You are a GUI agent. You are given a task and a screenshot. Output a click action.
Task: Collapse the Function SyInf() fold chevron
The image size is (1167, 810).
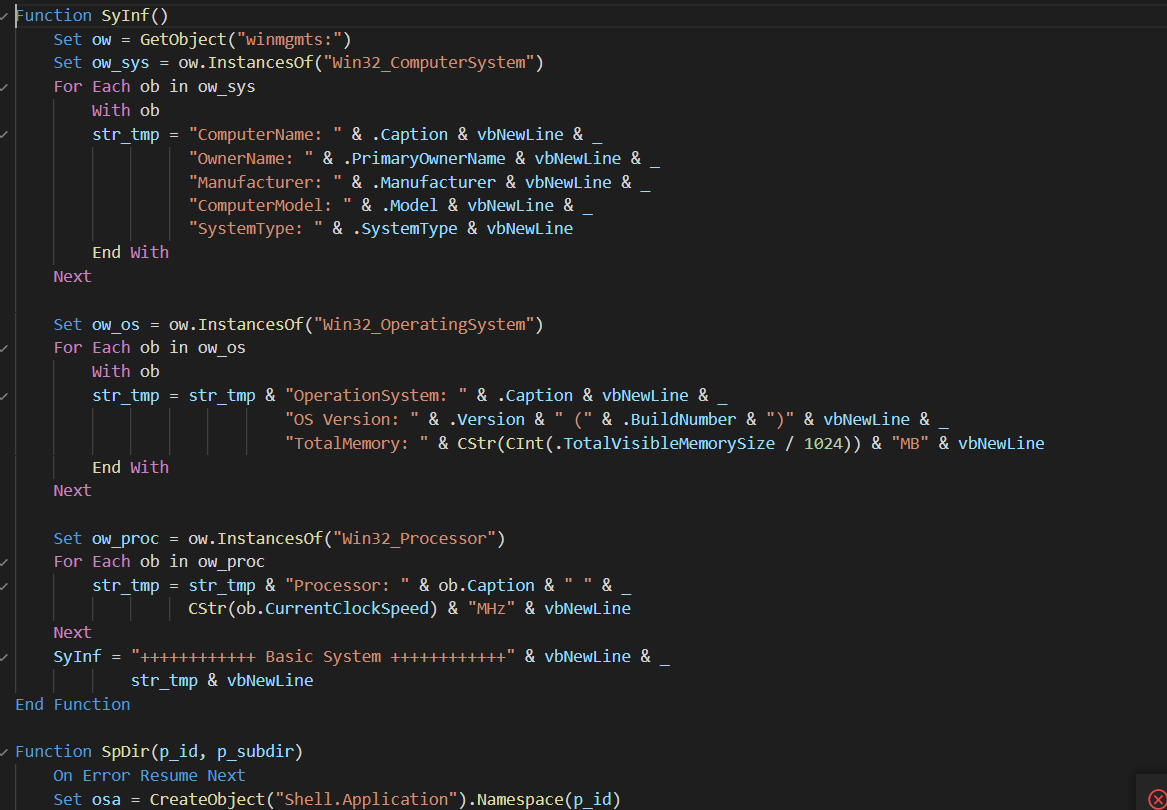pyautogui.click(x=4, y=16)
